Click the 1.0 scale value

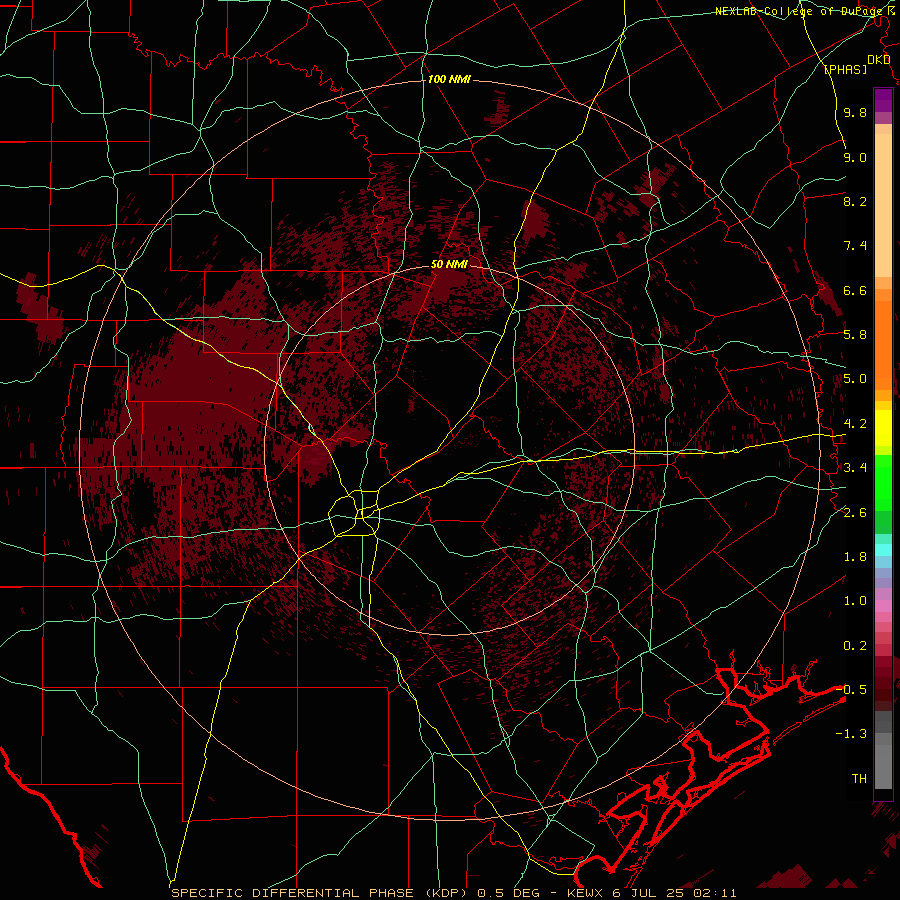tap(855, 601)
